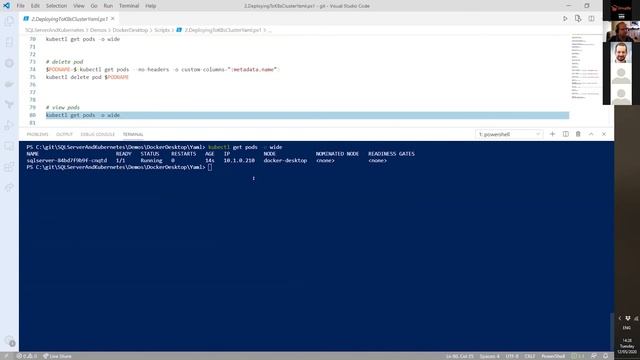Close the 2.DeployingToK8sClusterYaml.ps1 tab
Screen dimensions: 640x360
point(113,19)
